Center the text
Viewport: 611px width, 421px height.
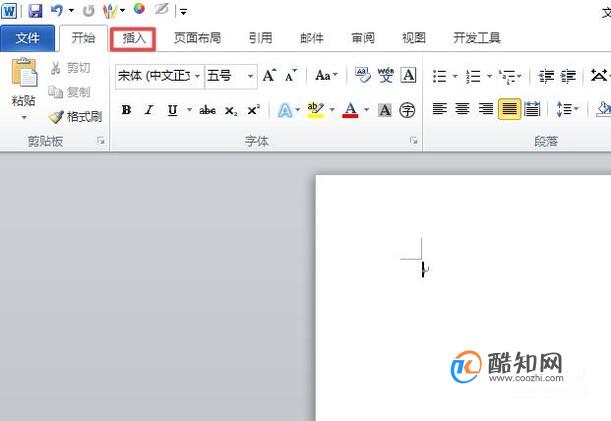coord(463,109)
